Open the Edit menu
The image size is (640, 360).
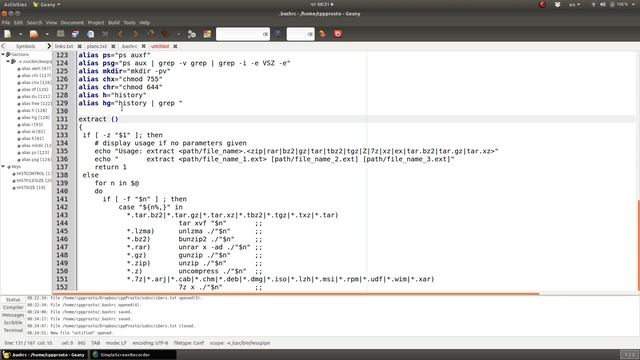pyautogui.click(x=18, y=23)
